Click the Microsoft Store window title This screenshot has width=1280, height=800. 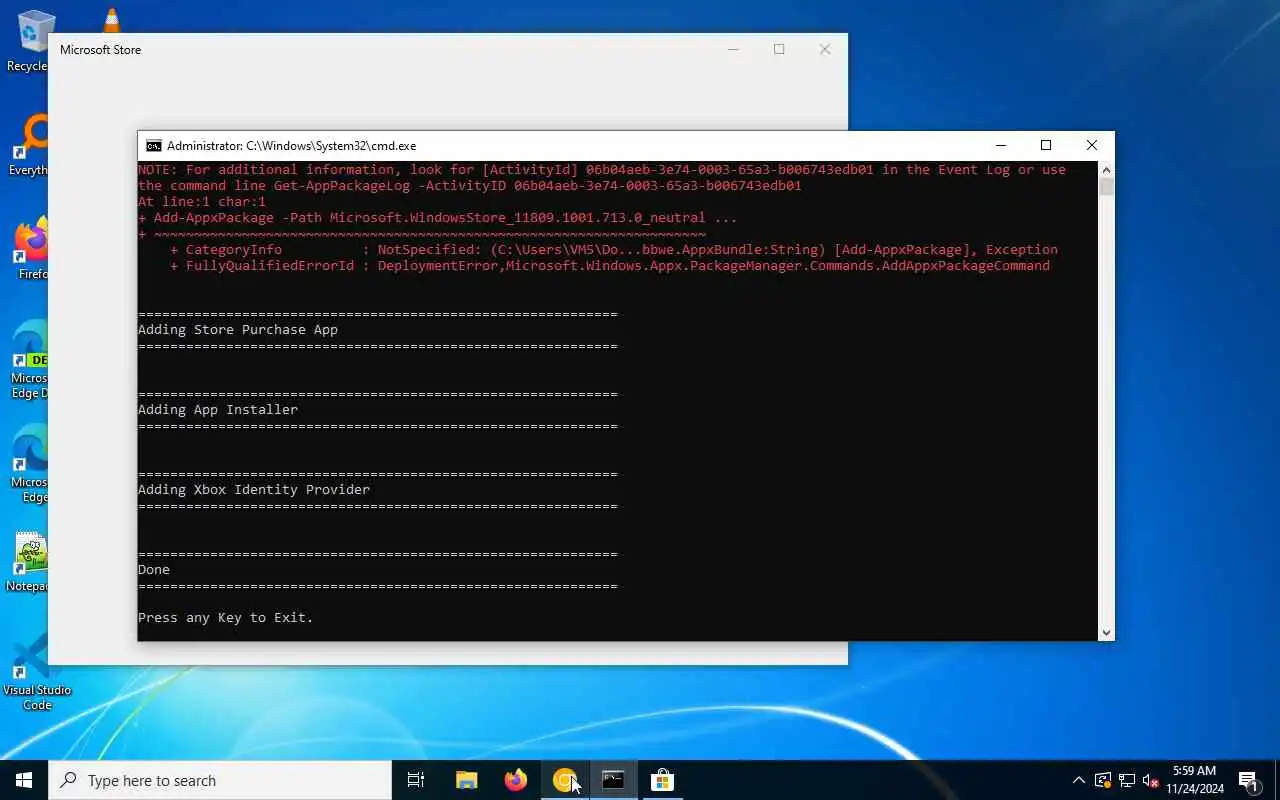pyautogui.click(x=100, y=50)
